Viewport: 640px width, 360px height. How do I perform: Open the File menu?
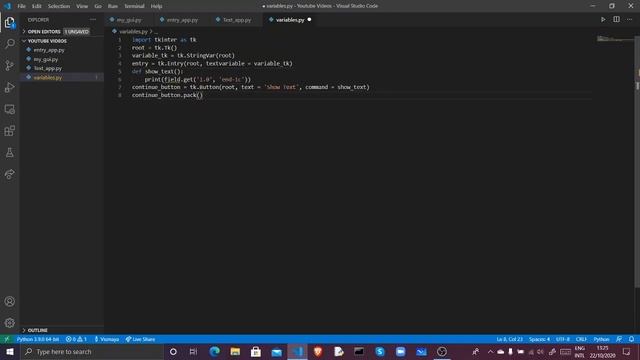point(22,6)
